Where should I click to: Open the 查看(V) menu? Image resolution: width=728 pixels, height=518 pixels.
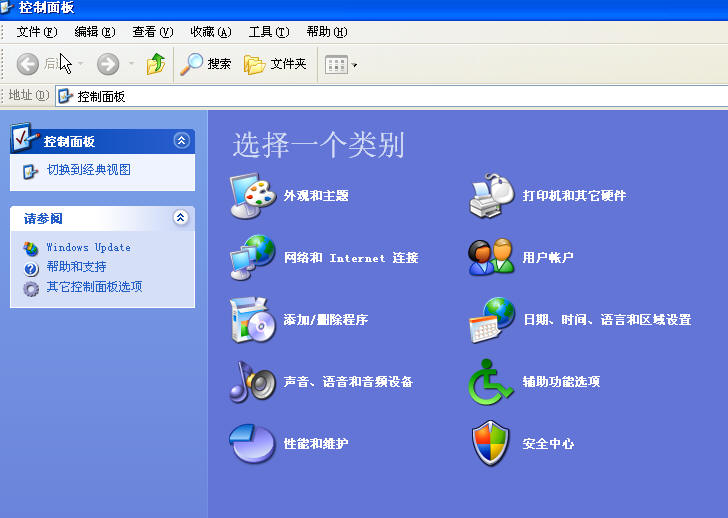pyautogui.click(x=153, y=32)
